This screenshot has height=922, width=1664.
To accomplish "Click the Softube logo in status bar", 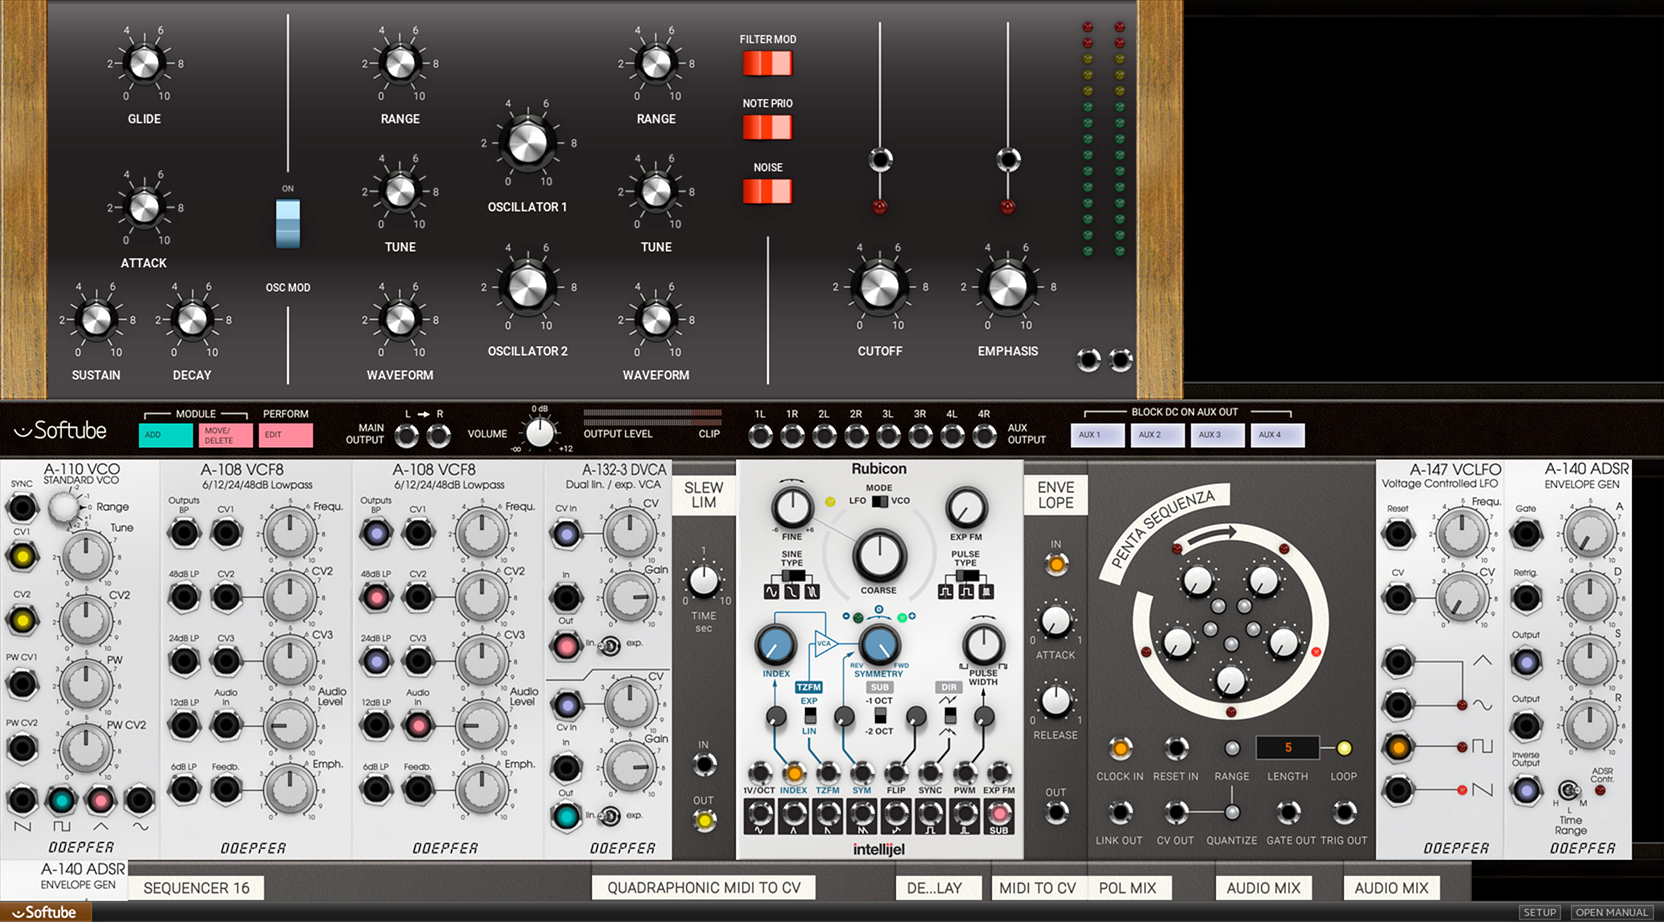I will tap(46, 912).
